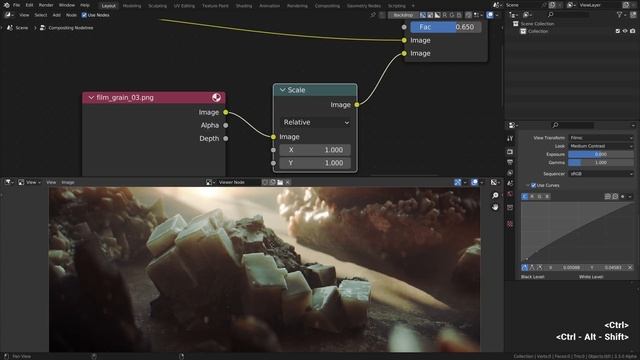Open the Tool properties tab icon

pos(510,139)
